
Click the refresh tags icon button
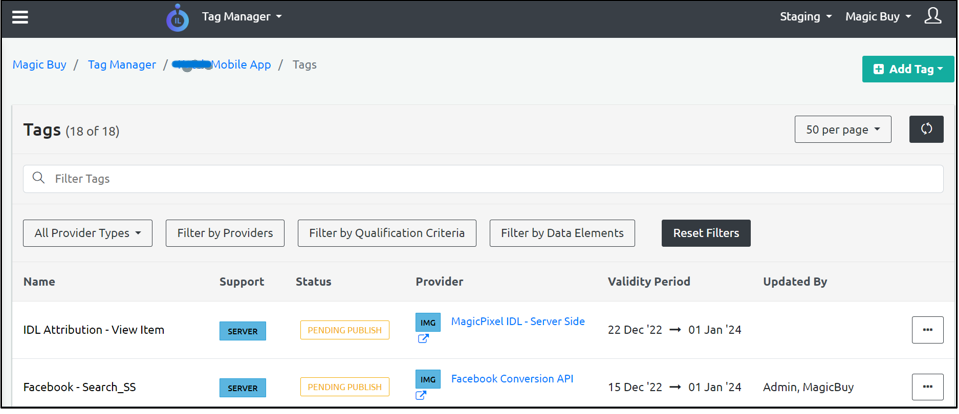926,129
